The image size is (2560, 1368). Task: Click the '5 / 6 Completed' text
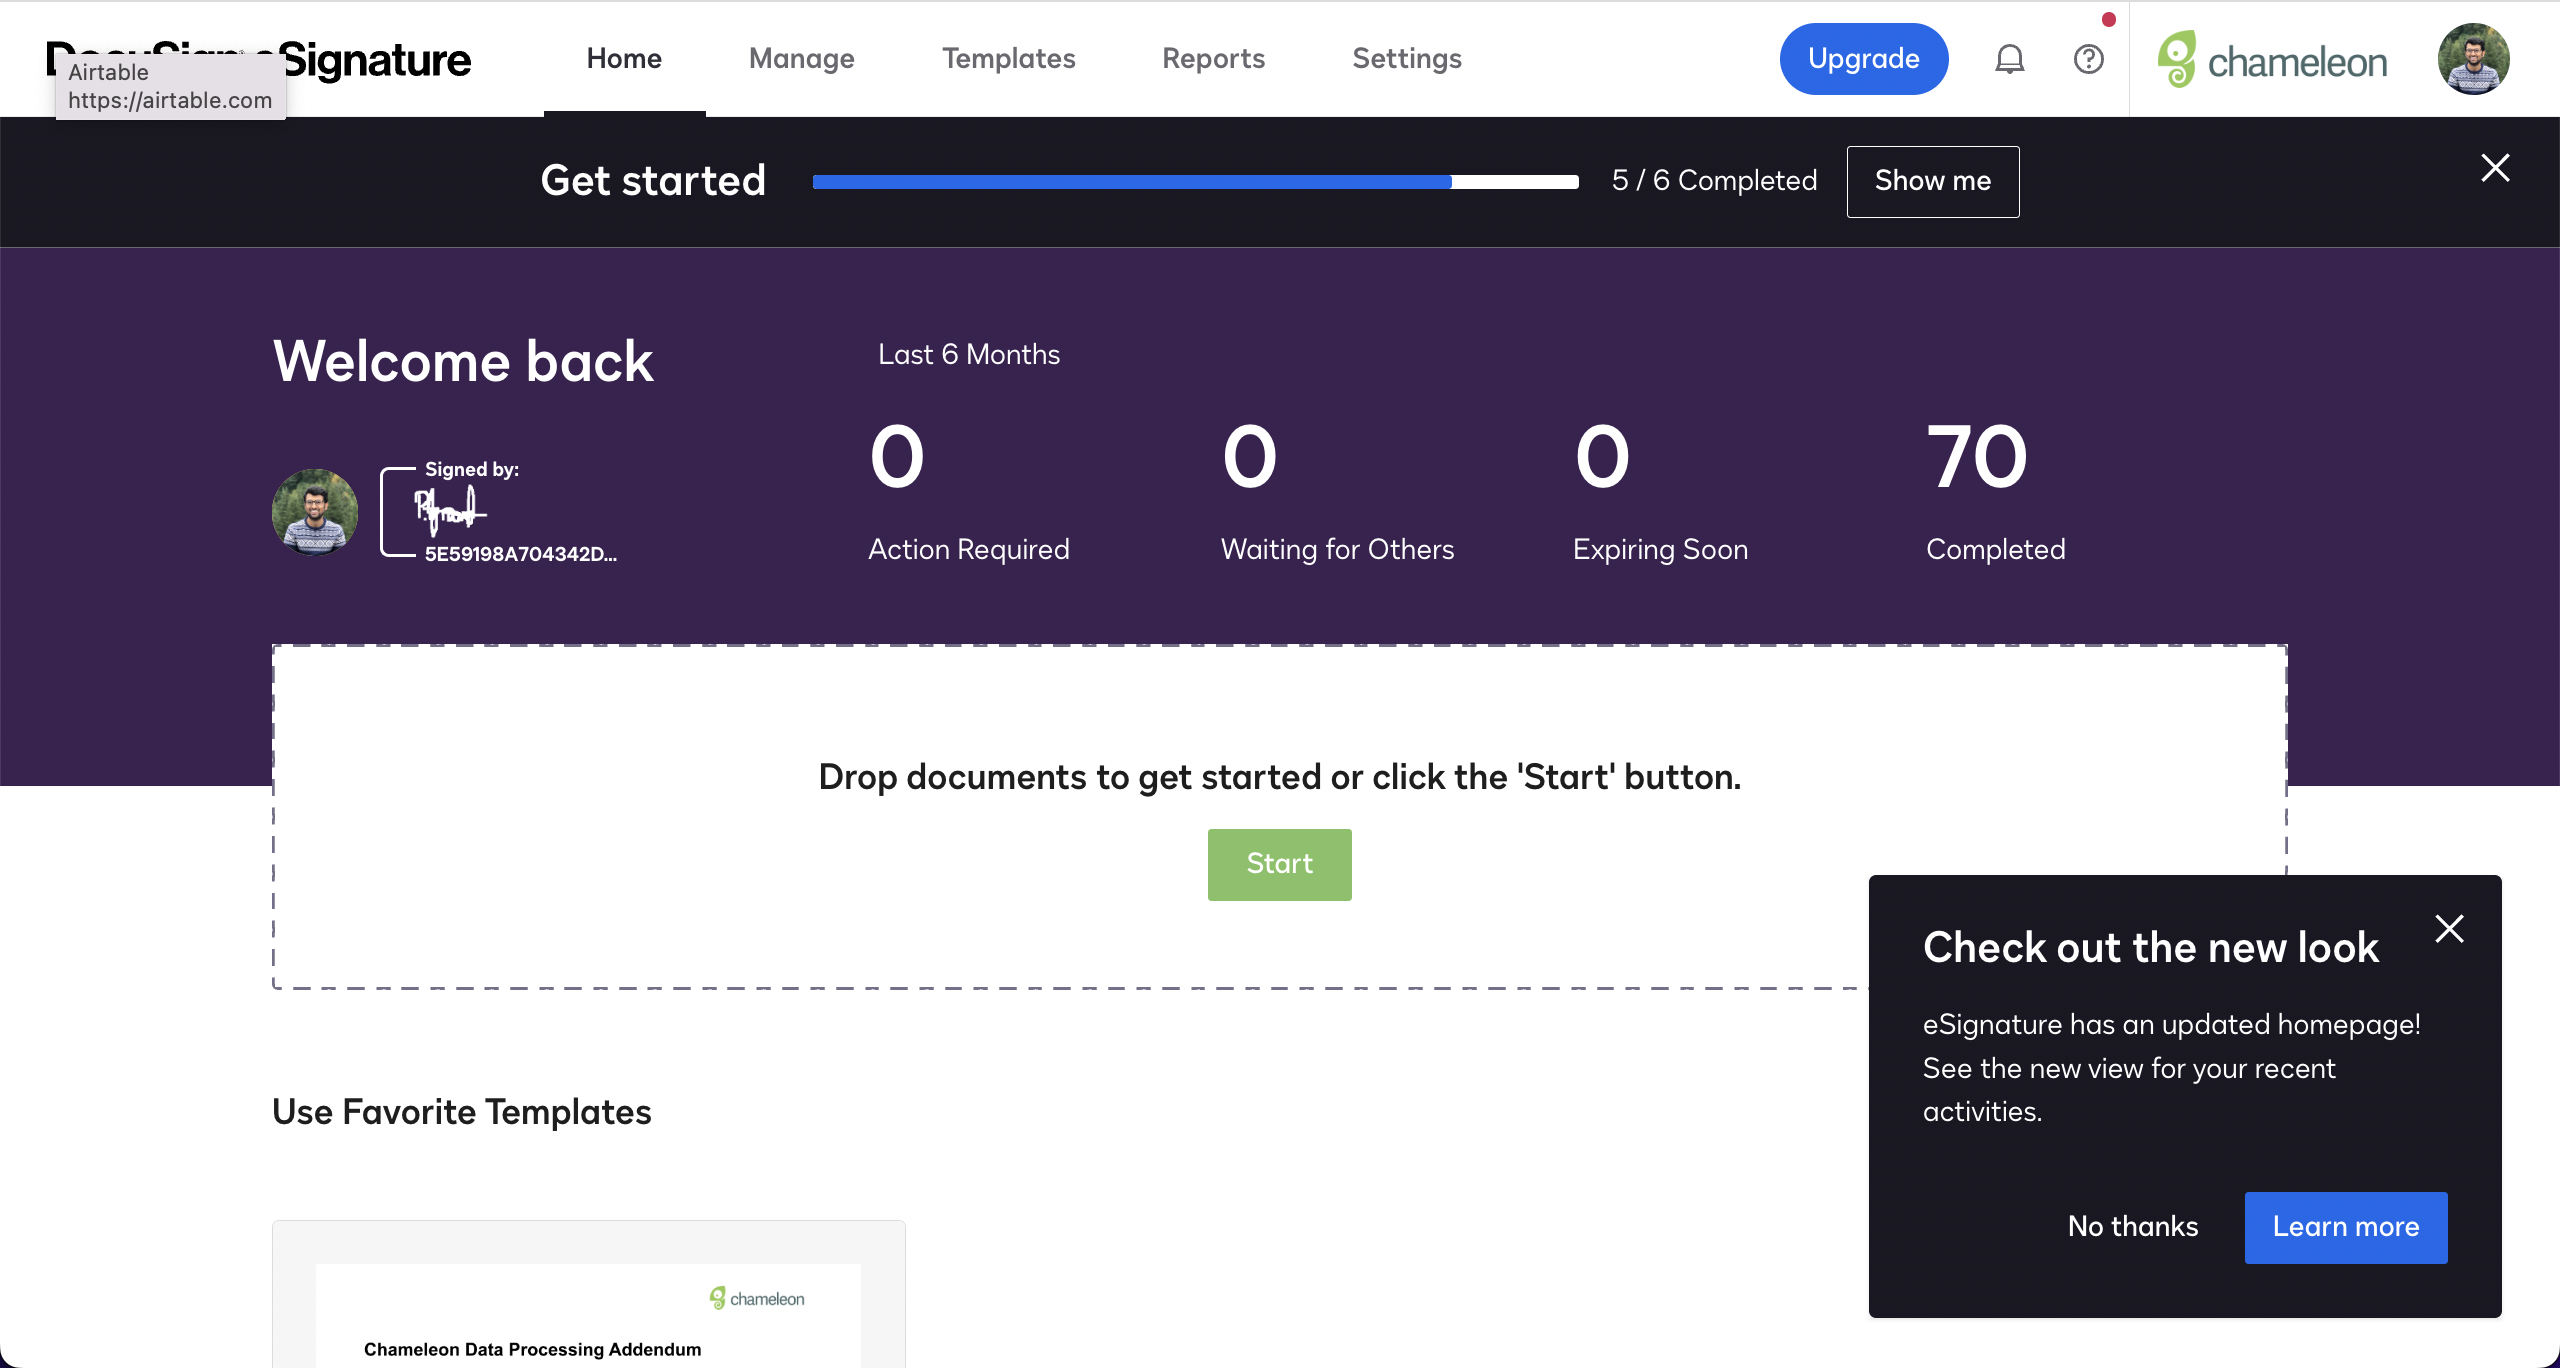point(1714,181)
